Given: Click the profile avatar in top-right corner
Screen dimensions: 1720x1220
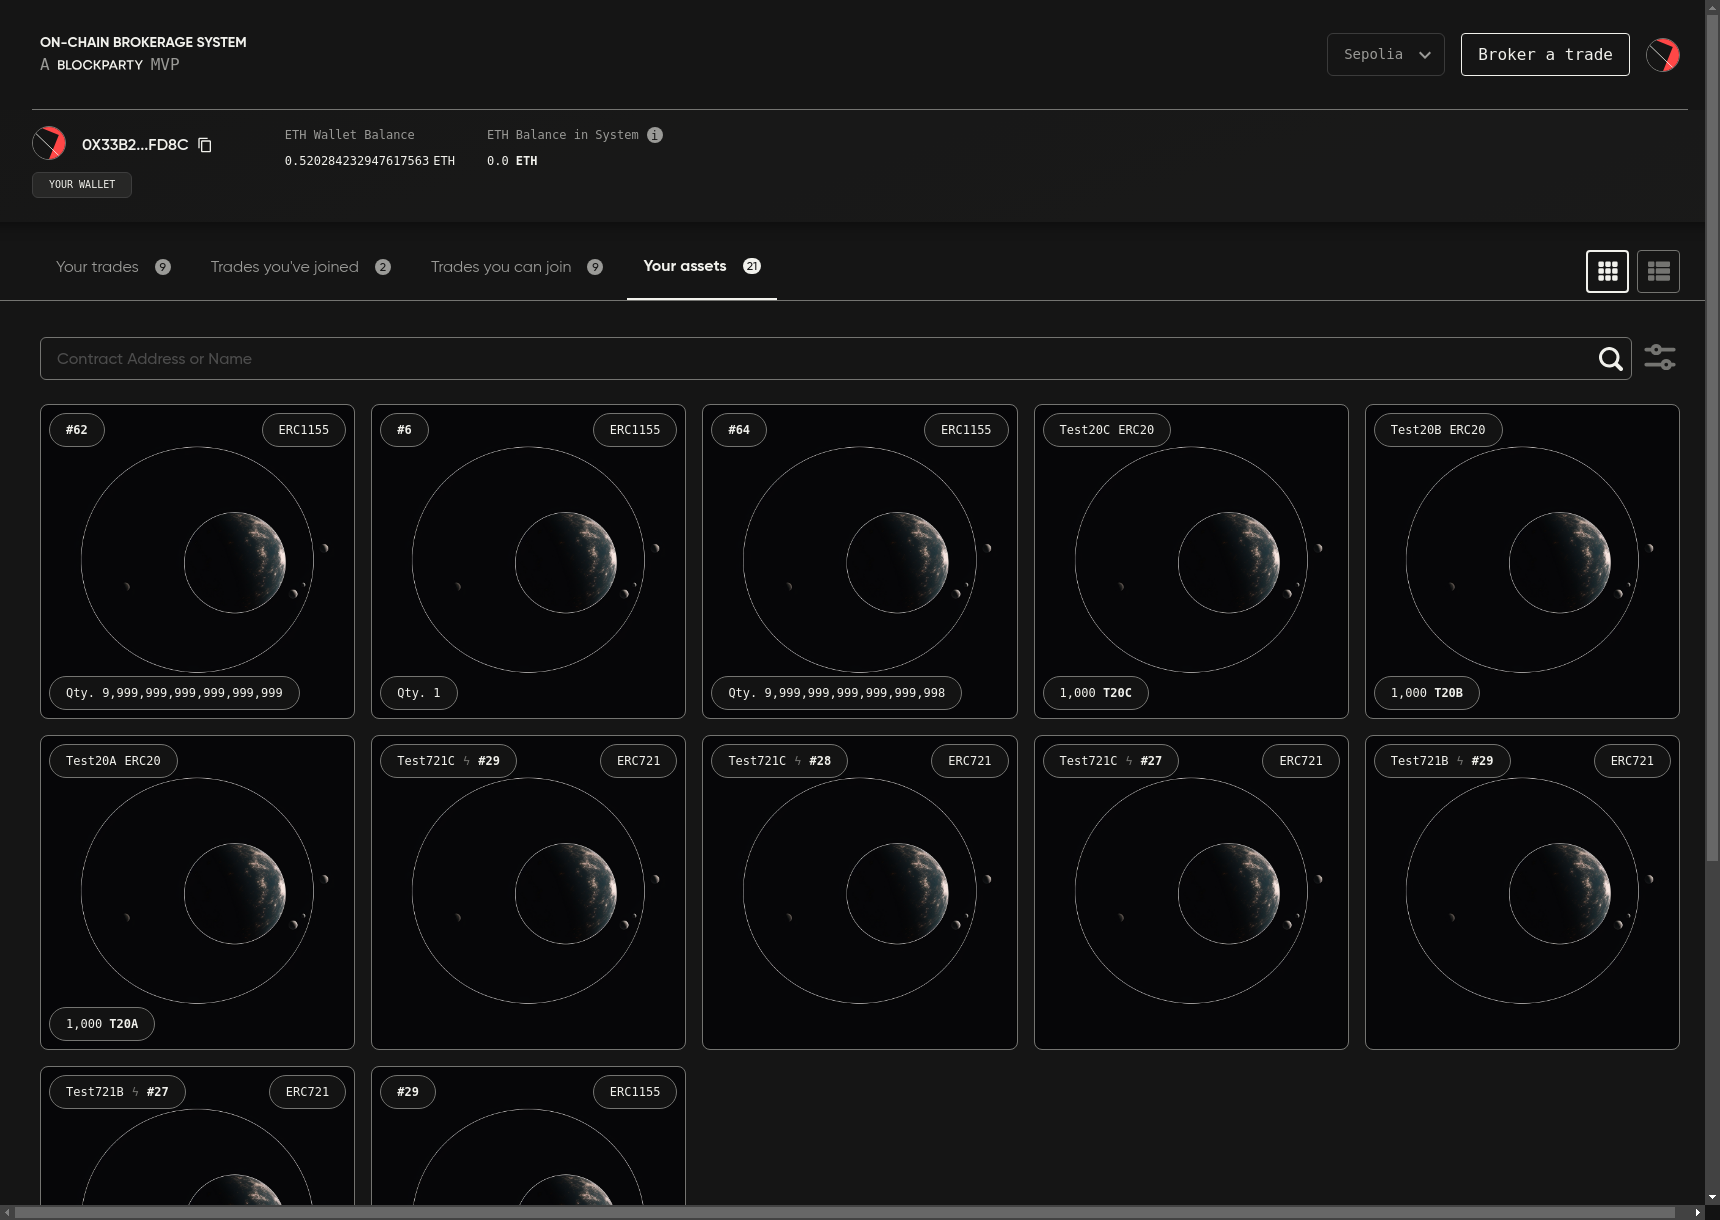Looking at the screenshot, I should tap(1663, 55).
